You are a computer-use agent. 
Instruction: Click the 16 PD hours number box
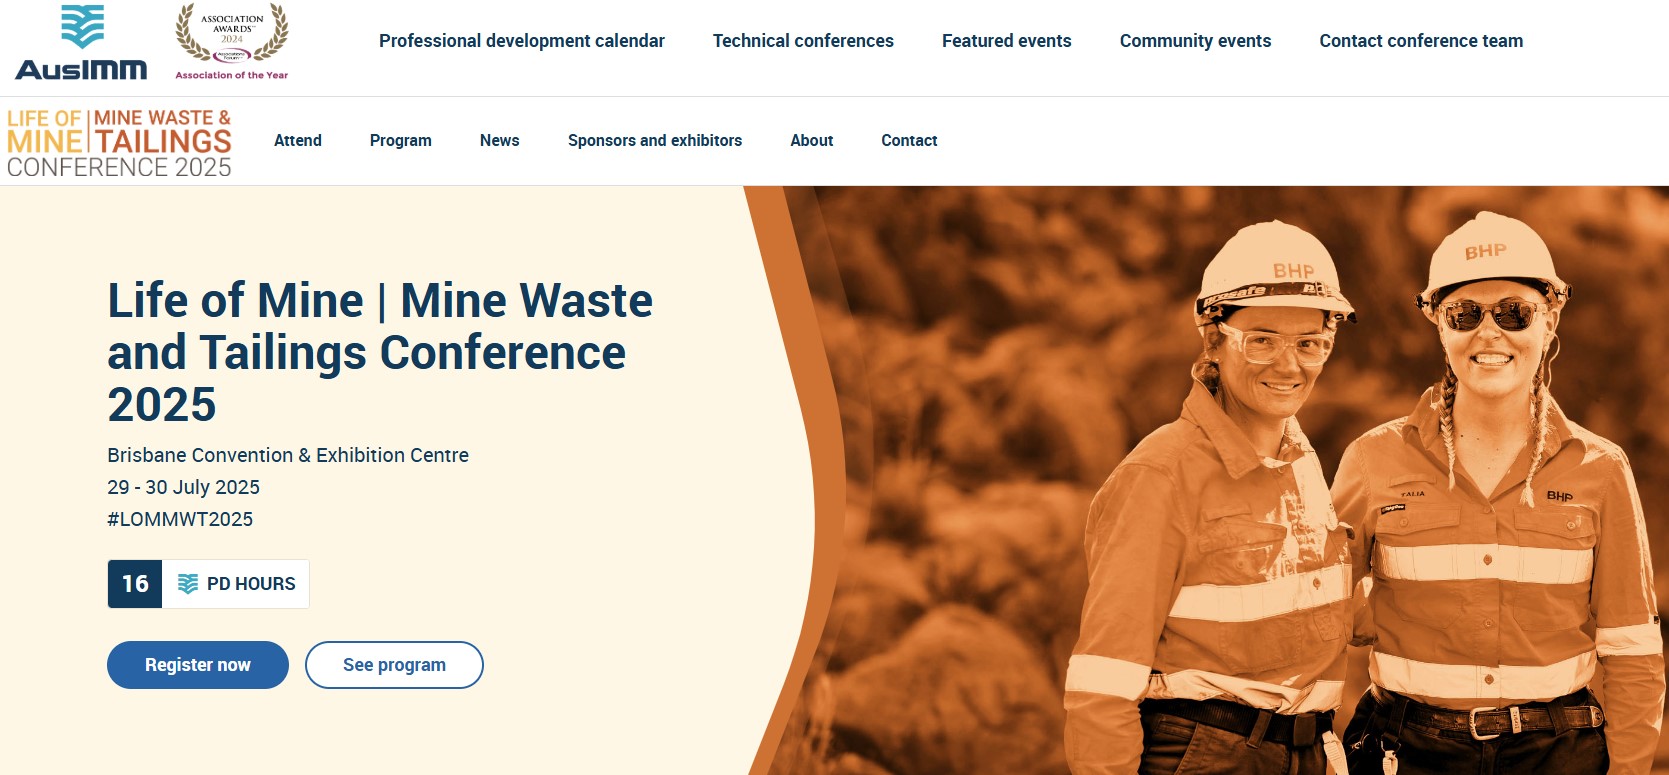tap(135, 584)
